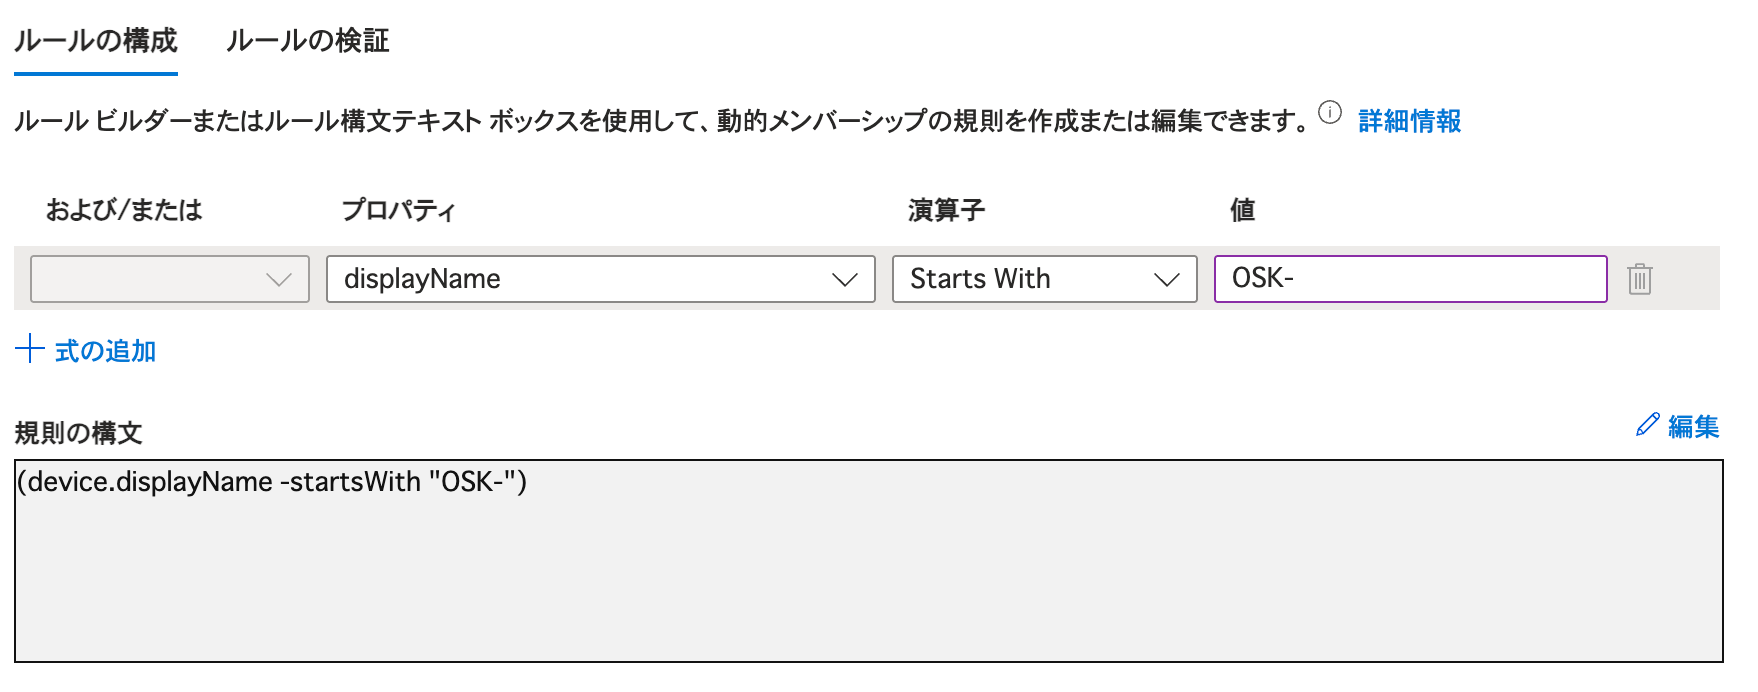Select the ルールの構成 tab
Image resolution: width=1758 pixels, height=692 pixels.
coord(96,41)
